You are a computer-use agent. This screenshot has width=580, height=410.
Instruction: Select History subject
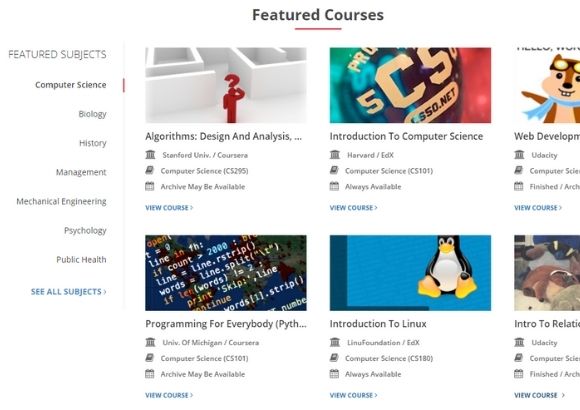tap(92, 143)
